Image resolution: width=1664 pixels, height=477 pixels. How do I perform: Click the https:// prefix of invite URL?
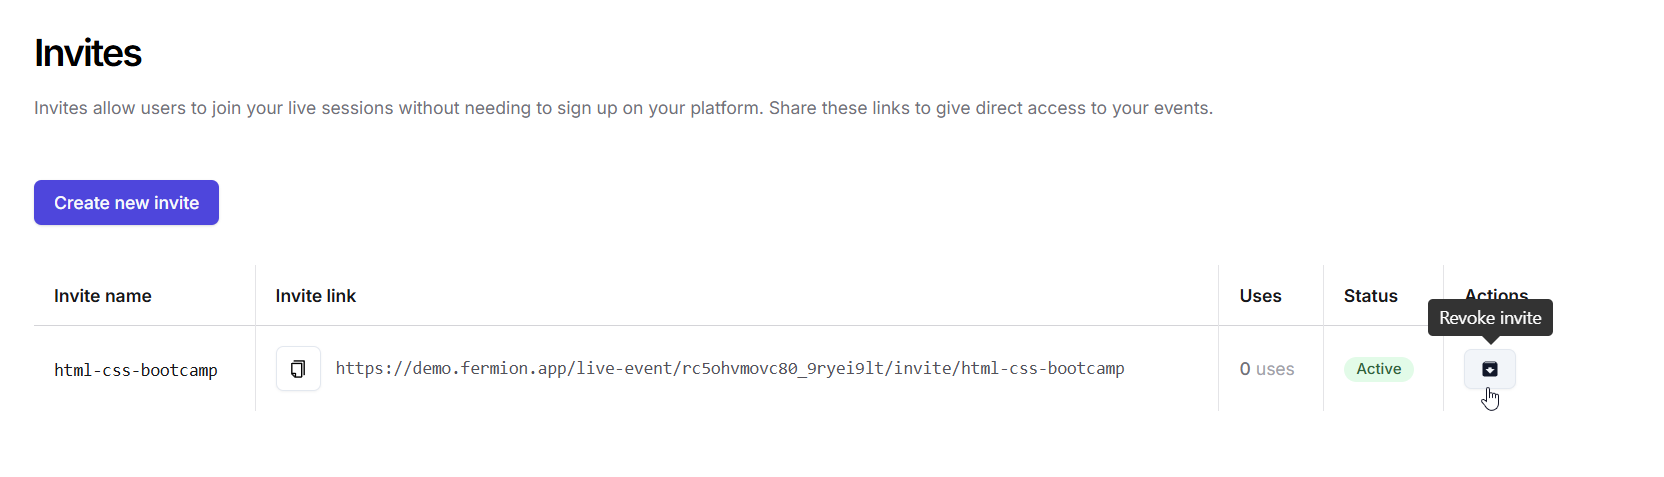click(373, 369)
